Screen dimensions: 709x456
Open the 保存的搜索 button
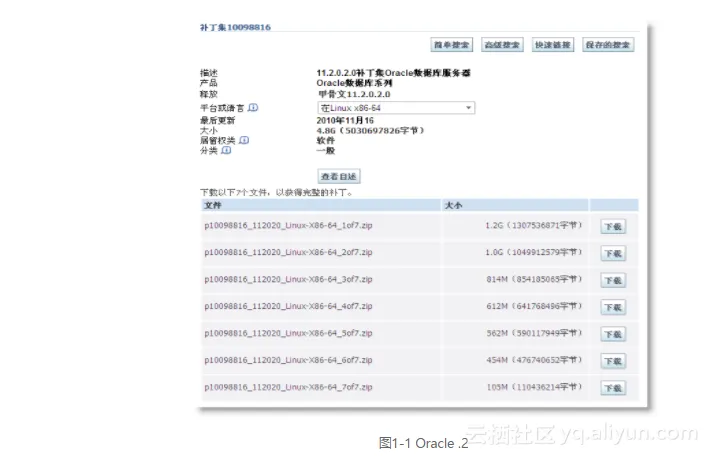click(x=608, y=45)
